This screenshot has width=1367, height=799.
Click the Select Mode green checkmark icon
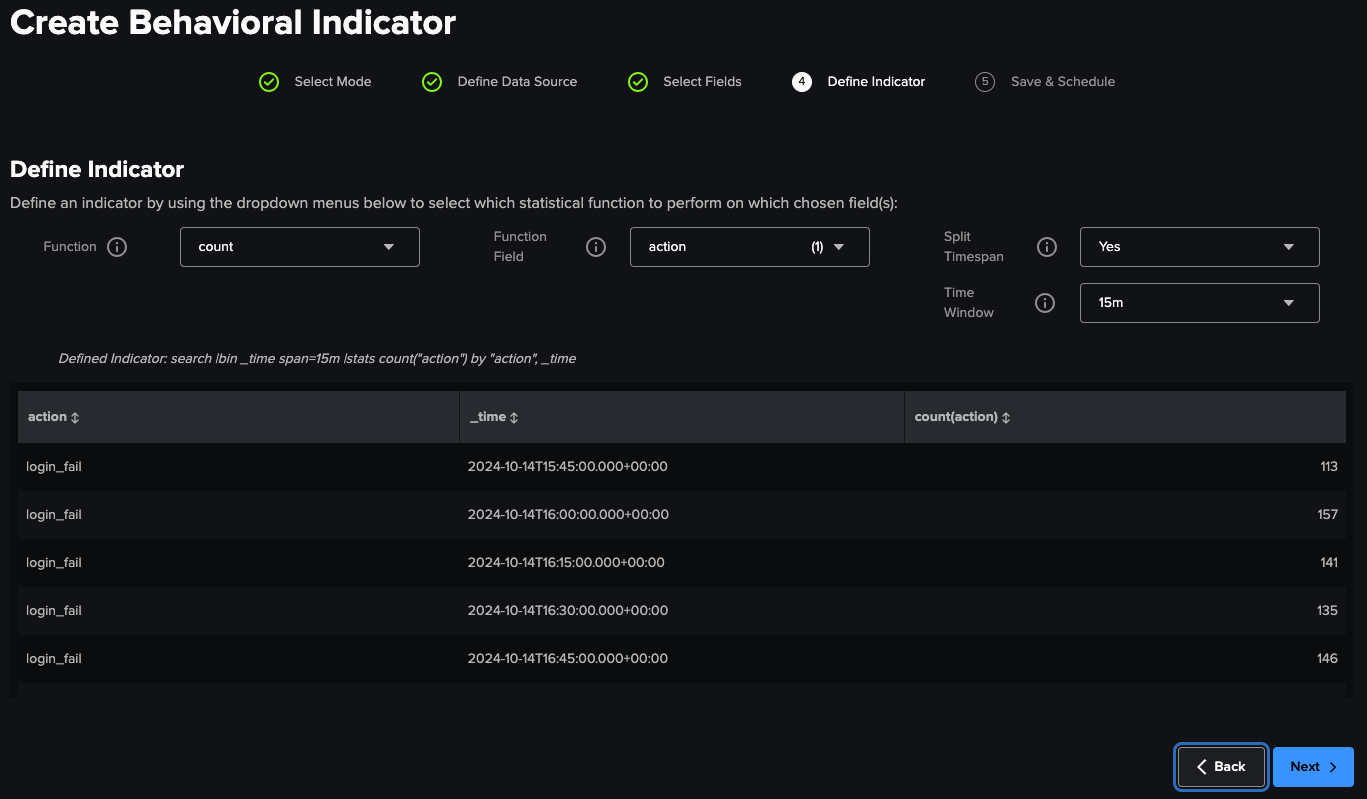[x=269, y=82]
